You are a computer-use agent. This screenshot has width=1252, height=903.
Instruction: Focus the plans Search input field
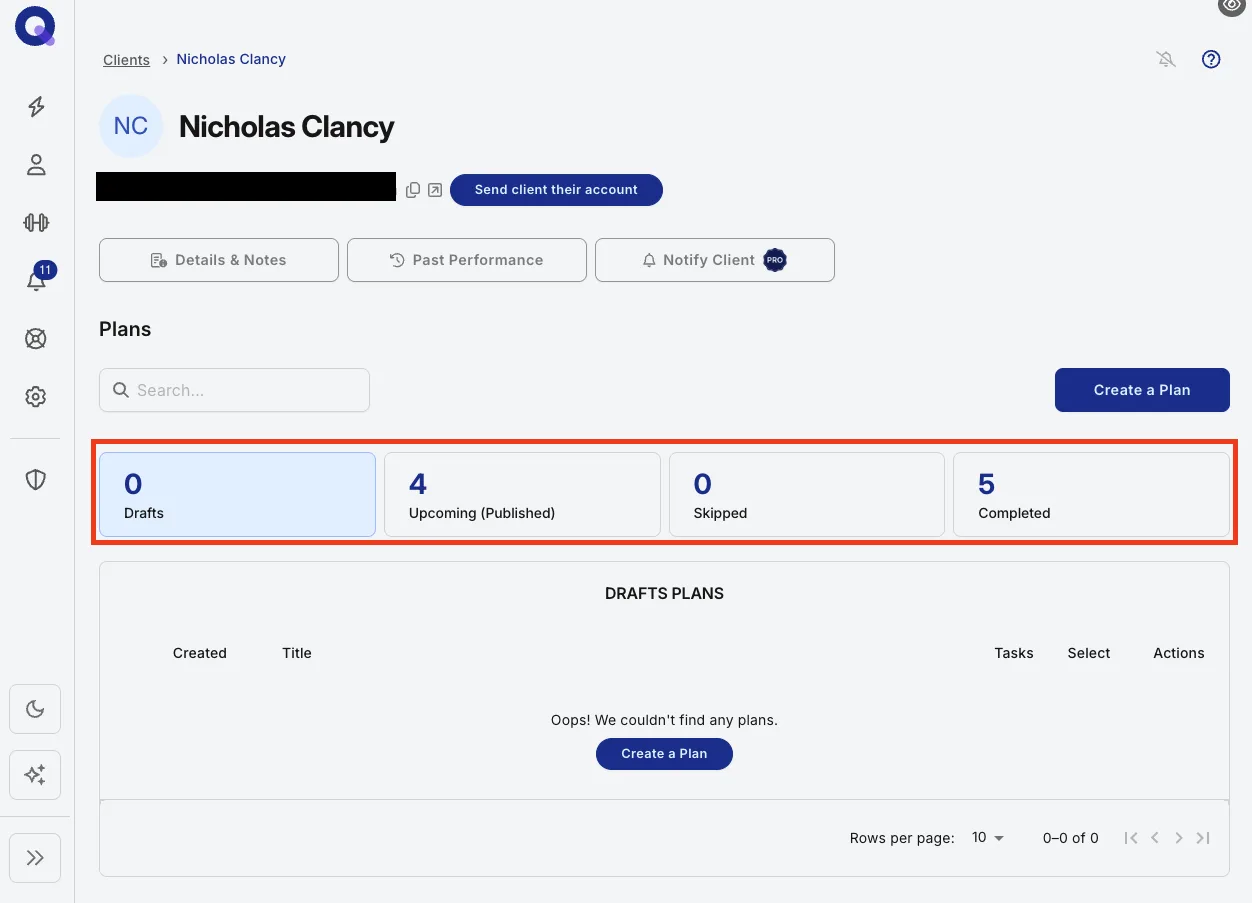click(x=234, y=390)
